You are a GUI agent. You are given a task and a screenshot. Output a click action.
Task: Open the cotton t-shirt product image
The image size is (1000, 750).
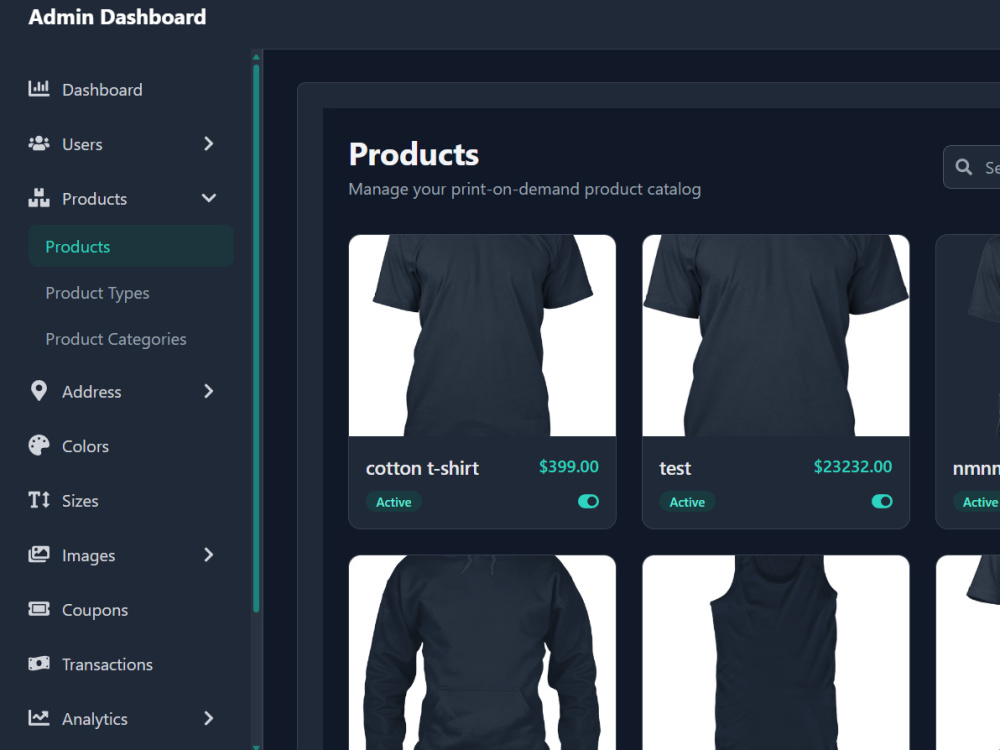(x=482, y=335)
